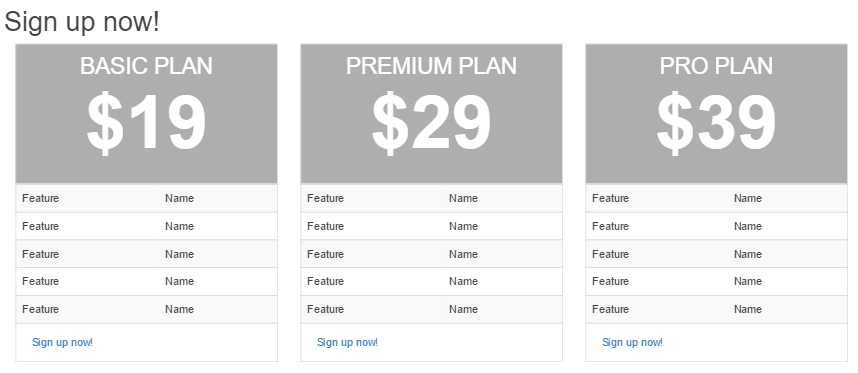Click first Name cell in Basic Plan
858x373 pixels.
point(179,199)
